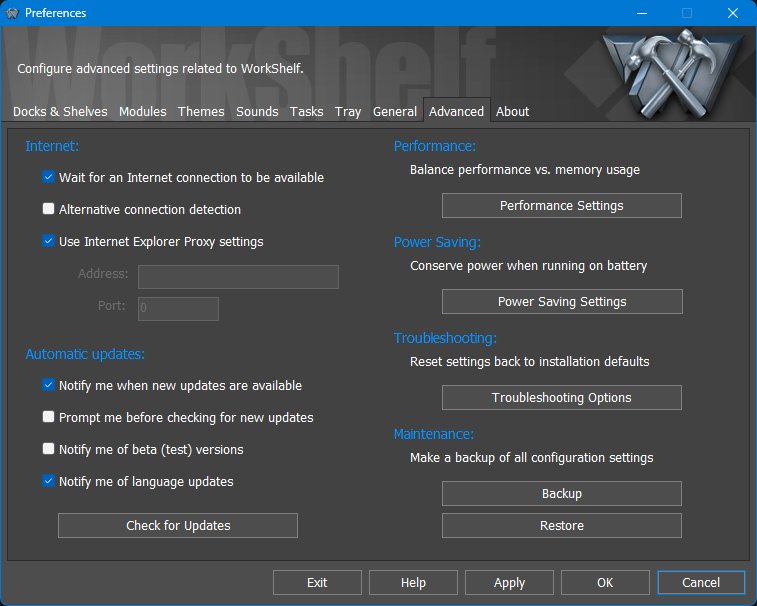The height and width of the screenshot is (606, 757).
Task: Click text 'Balance performance vs. memory usage'
Action: [x=525, y=170]
